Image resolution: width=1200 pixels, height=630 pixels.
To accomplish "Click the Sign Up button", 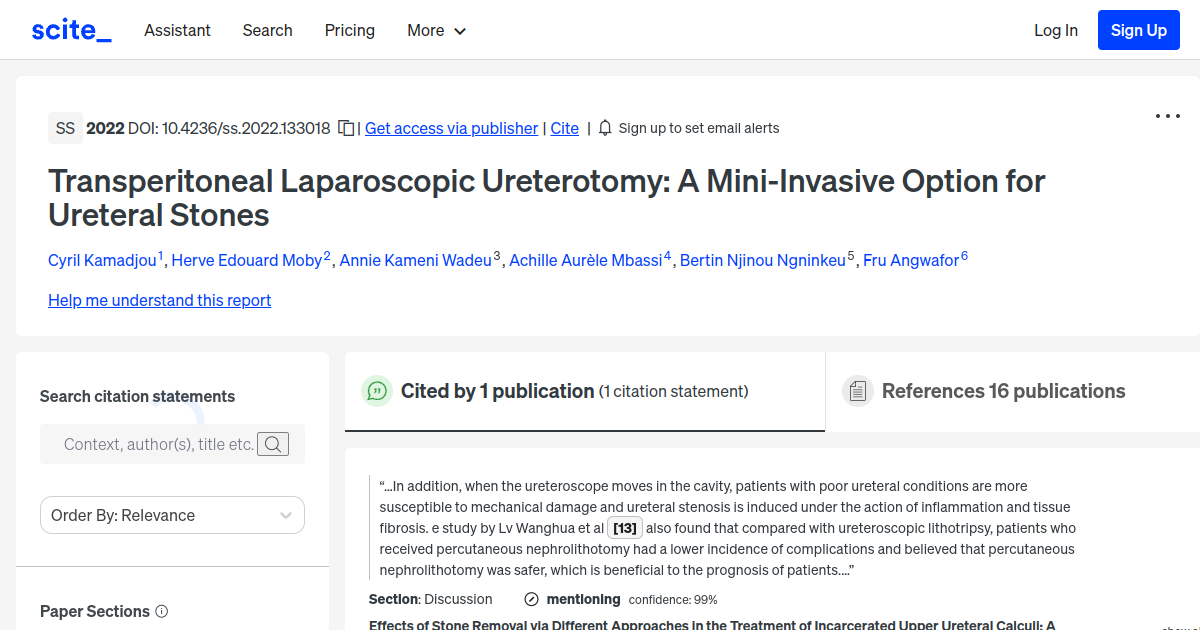I will [x=1138, y=30].
